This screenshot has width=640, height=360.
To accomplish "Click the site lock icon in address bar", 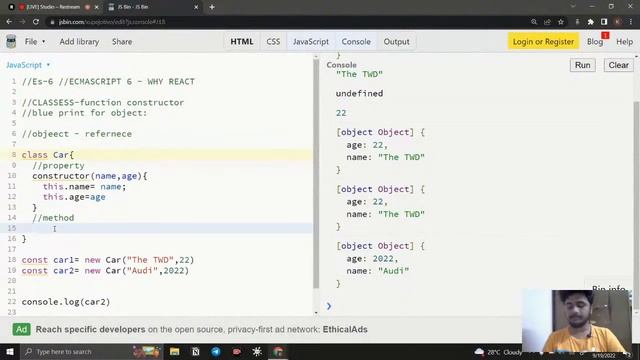I will pyautogui.click(x=52, y=22).
